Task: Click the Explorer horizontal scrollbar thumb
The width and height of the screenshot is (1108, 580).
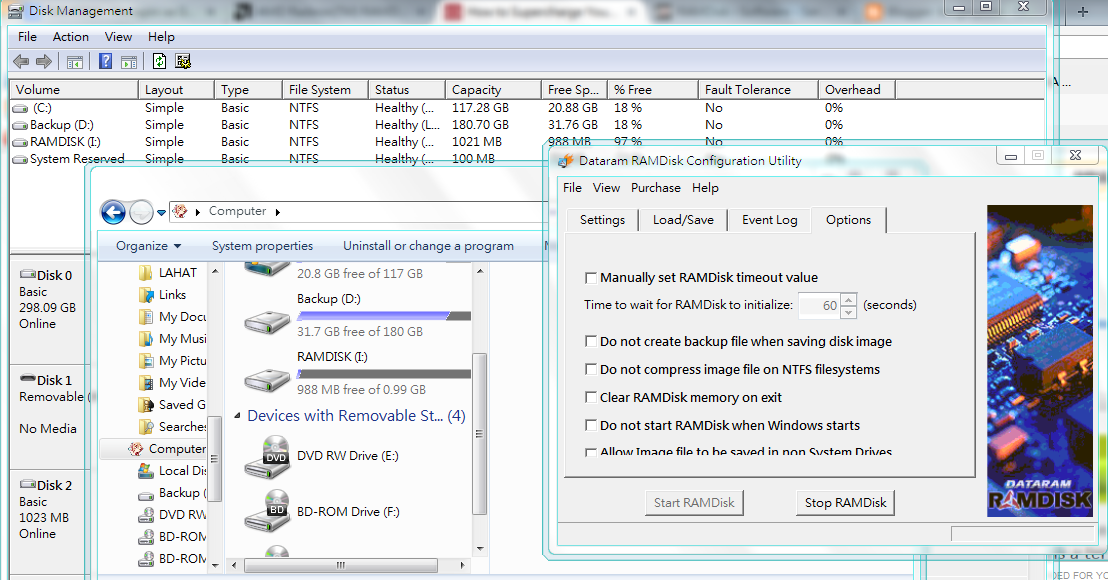Action: (x=341, y=565)
